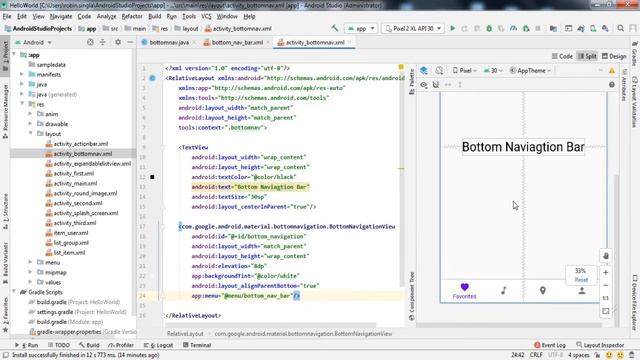Open the Palette side tab
Screen dimensions: 640x360
411,82
